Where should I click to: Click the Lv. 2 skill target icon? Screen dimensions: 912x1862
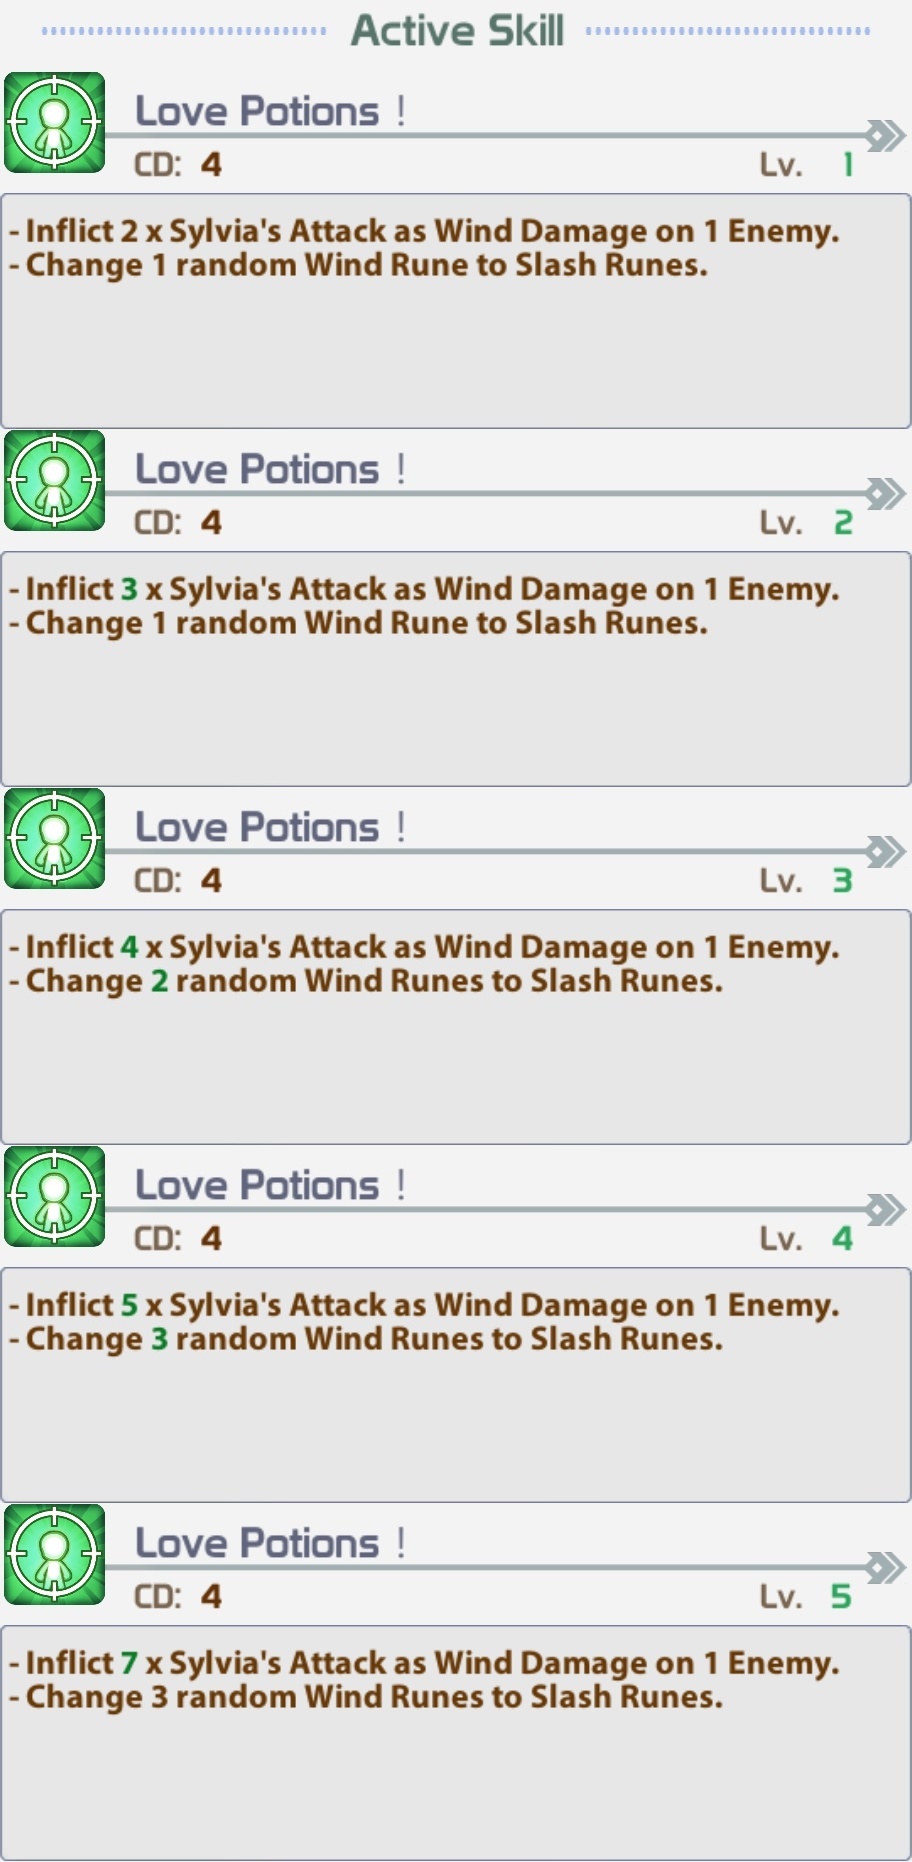tap(55, 481)
